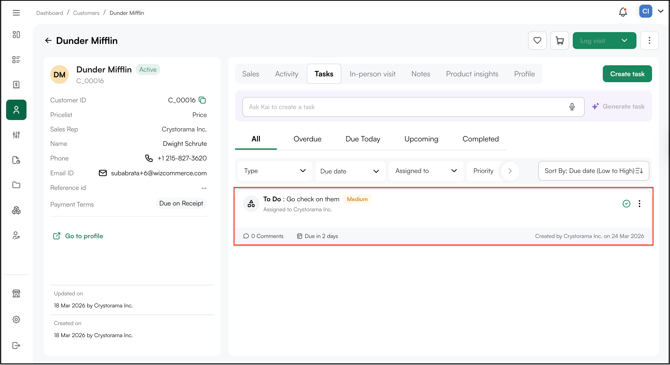Switch to the Activity tab
The image size is (670, 365).
(x=286, y=74)
